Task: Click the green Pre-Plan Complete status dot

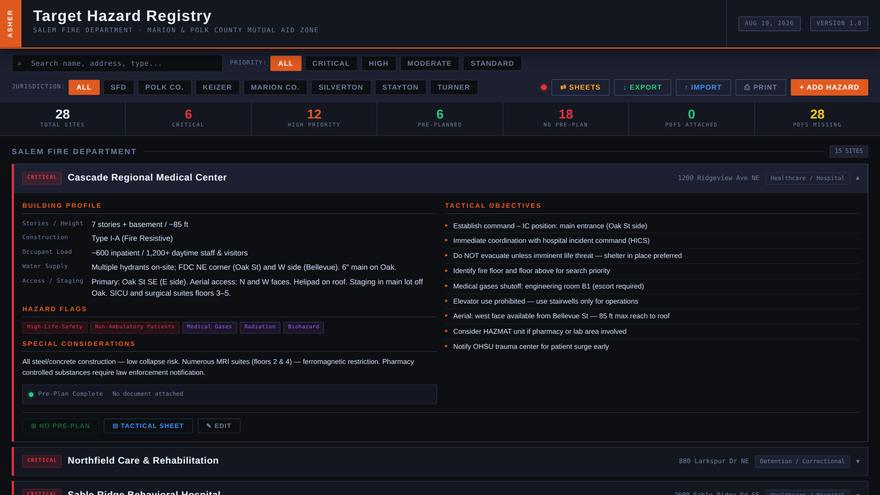Action: [x=31, y=395]
